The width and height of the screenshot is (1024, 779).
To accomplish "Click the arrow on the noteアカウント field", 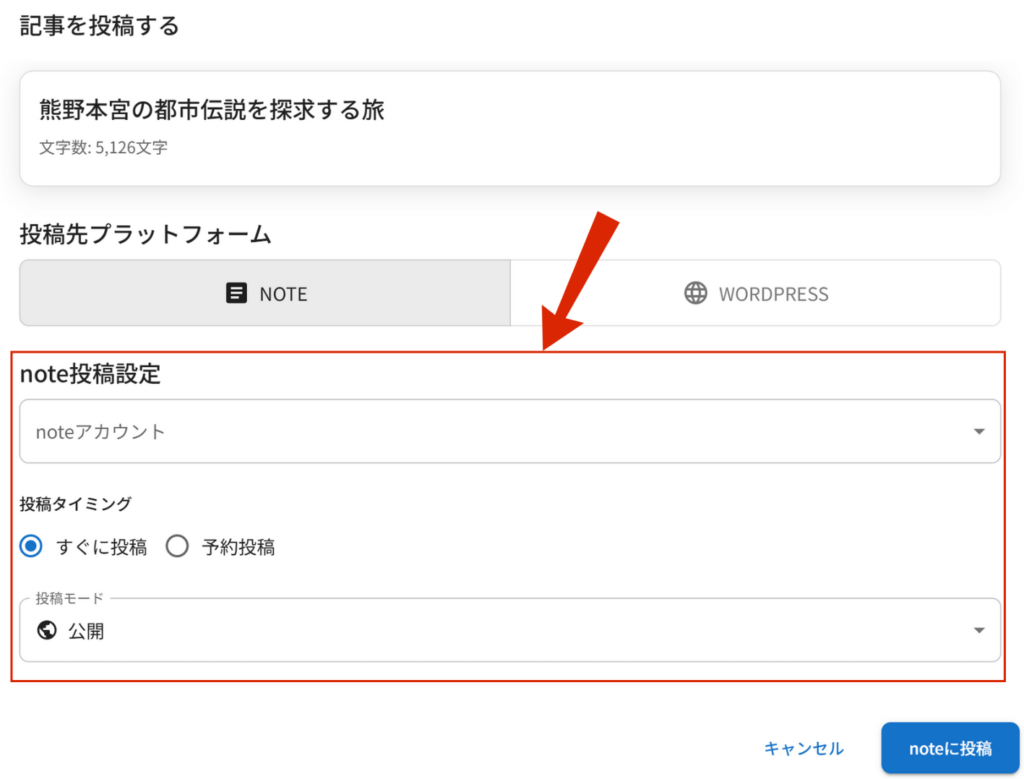I will [978, 432].
